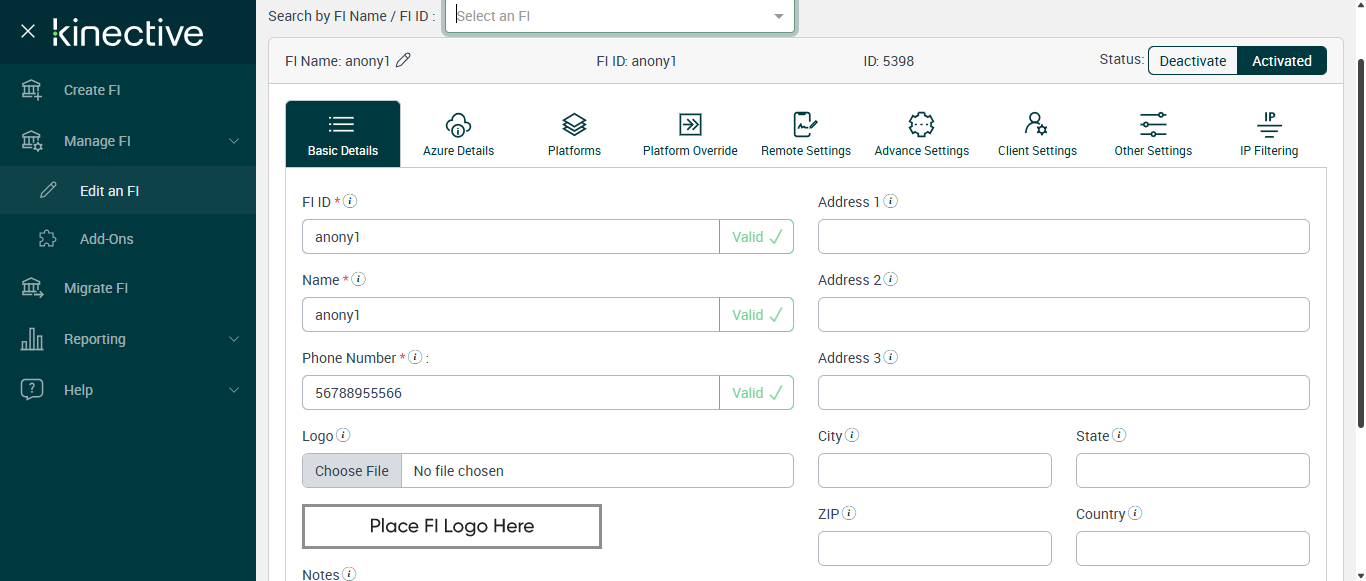The height and width of the screenshot is (581, 1366).
Task: Select Add-Ons in the sidebar
Action: tap(106, 239)
